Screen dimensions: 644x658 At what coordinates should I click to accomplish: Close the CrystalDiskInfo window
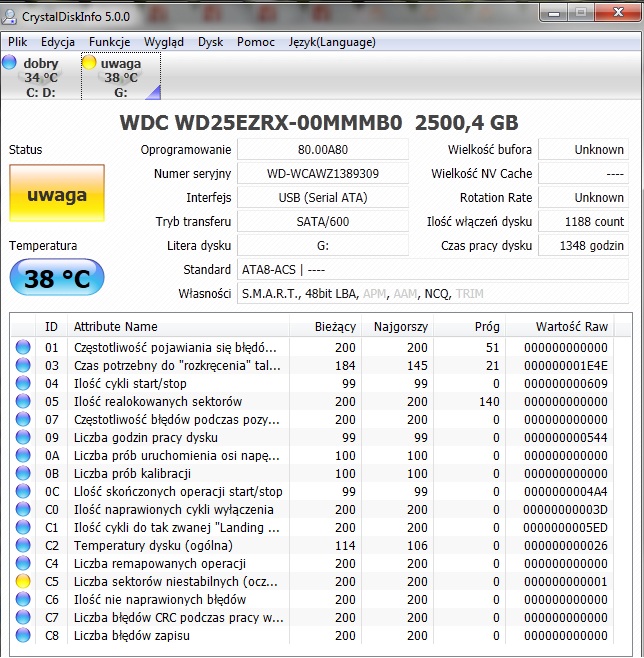coord(618,13)
